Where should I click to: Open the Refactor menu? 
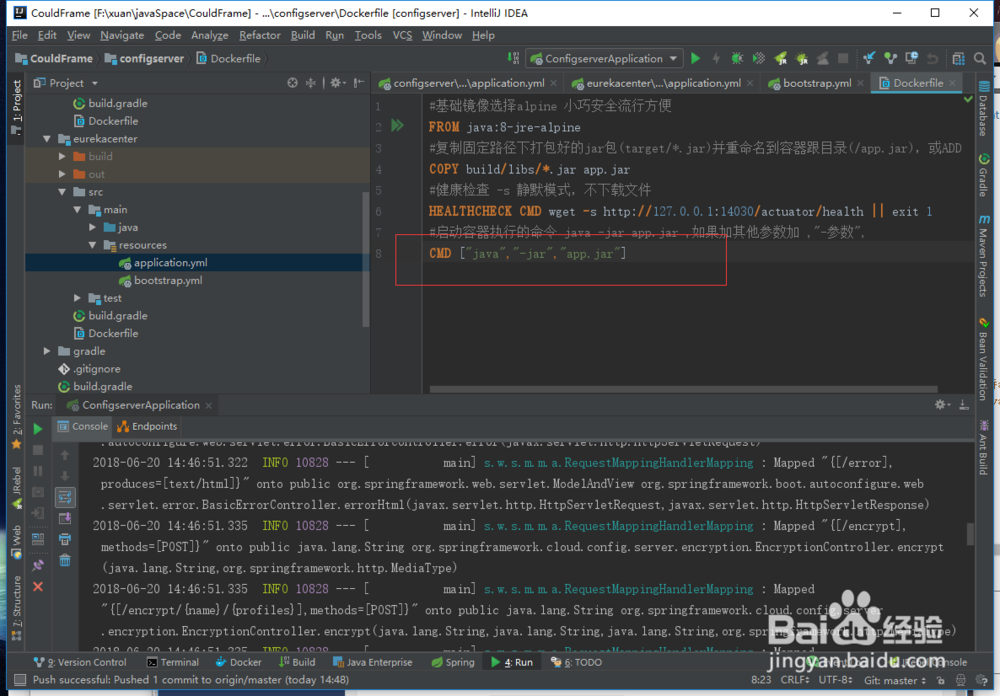(x=259, y=35)
